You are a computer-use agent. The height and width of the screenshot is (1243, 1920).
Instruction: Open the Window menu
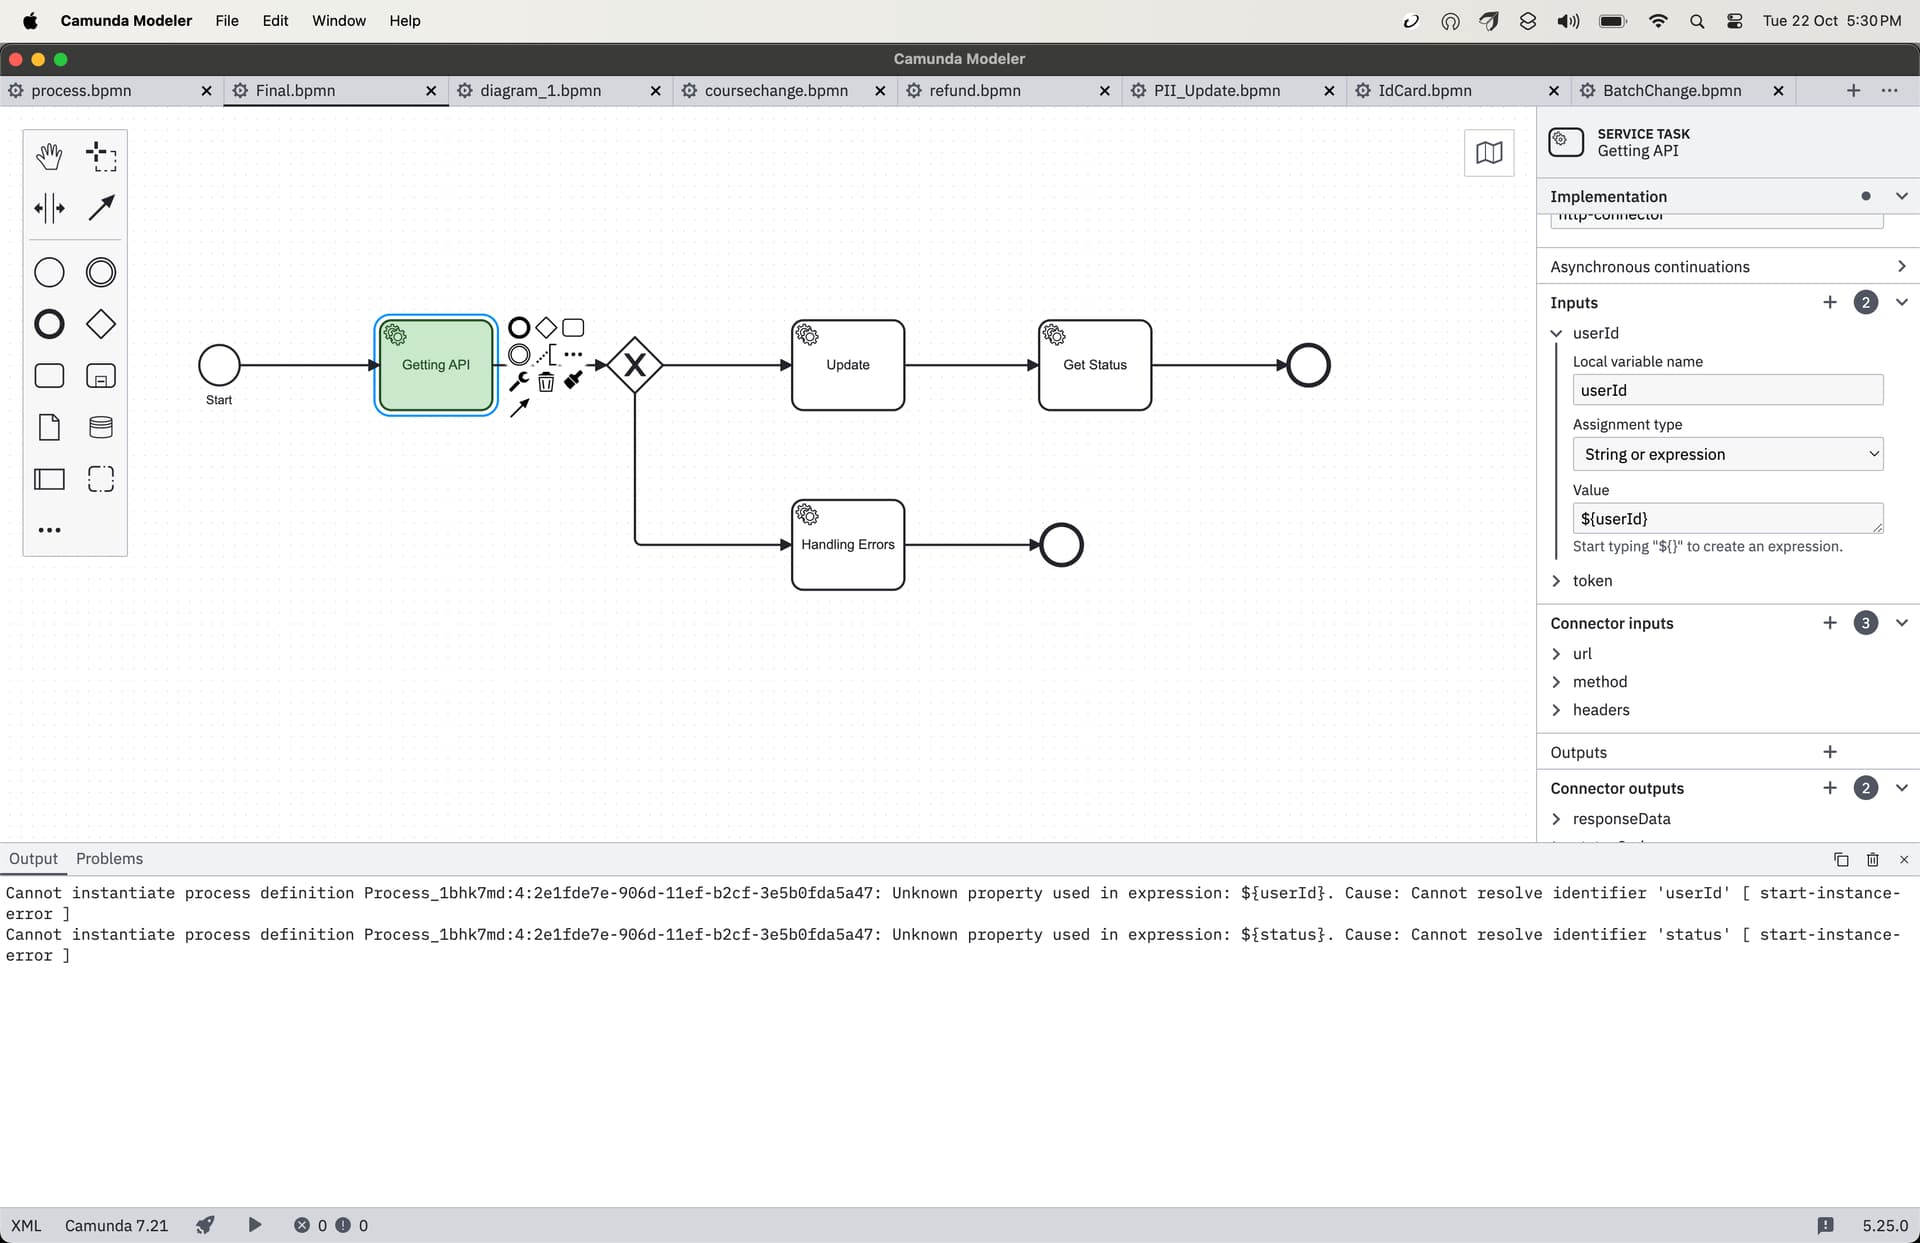tap(339, 20)
